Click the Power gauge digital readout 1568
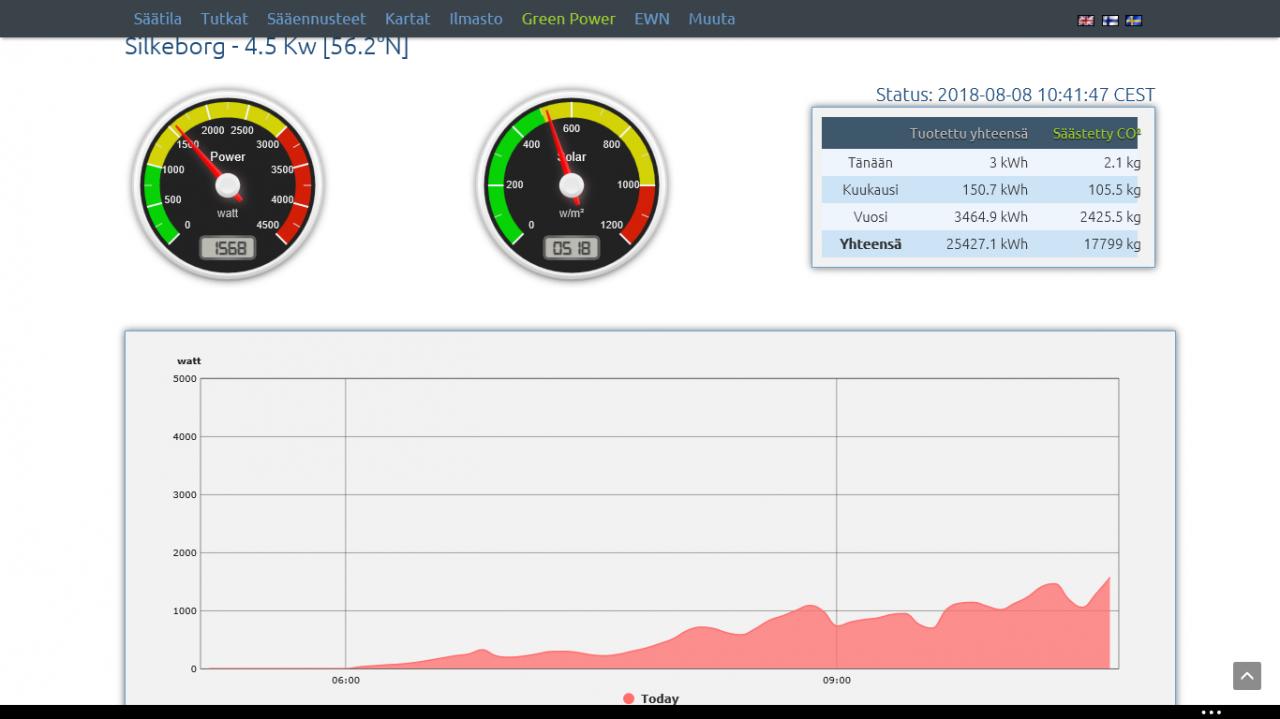Image resolution: width=1280 pixels, height=719 pixels. pos(228,248)
